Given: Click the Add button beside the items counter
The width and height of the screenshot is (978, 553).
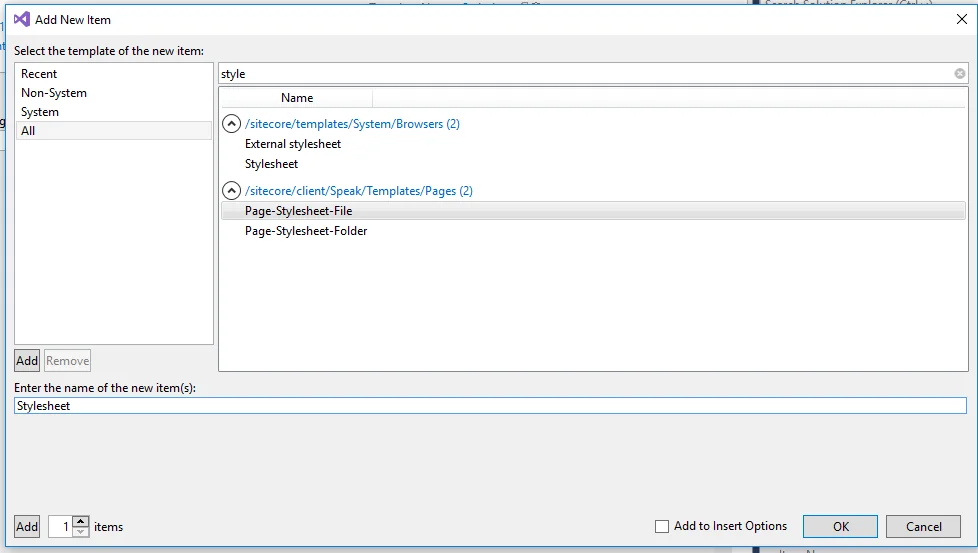Looking at the screenshot, I should [27, 526].
